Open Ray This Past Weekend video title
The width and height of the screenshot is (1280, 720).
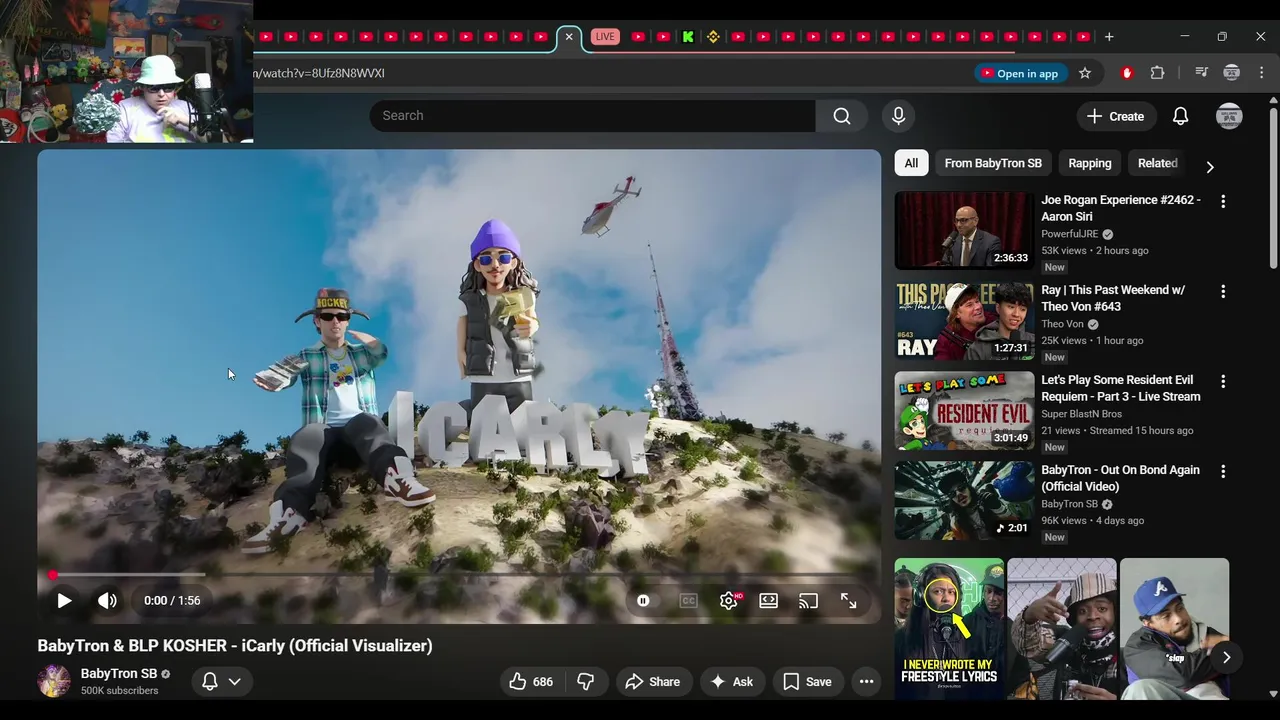[1113, 298]
